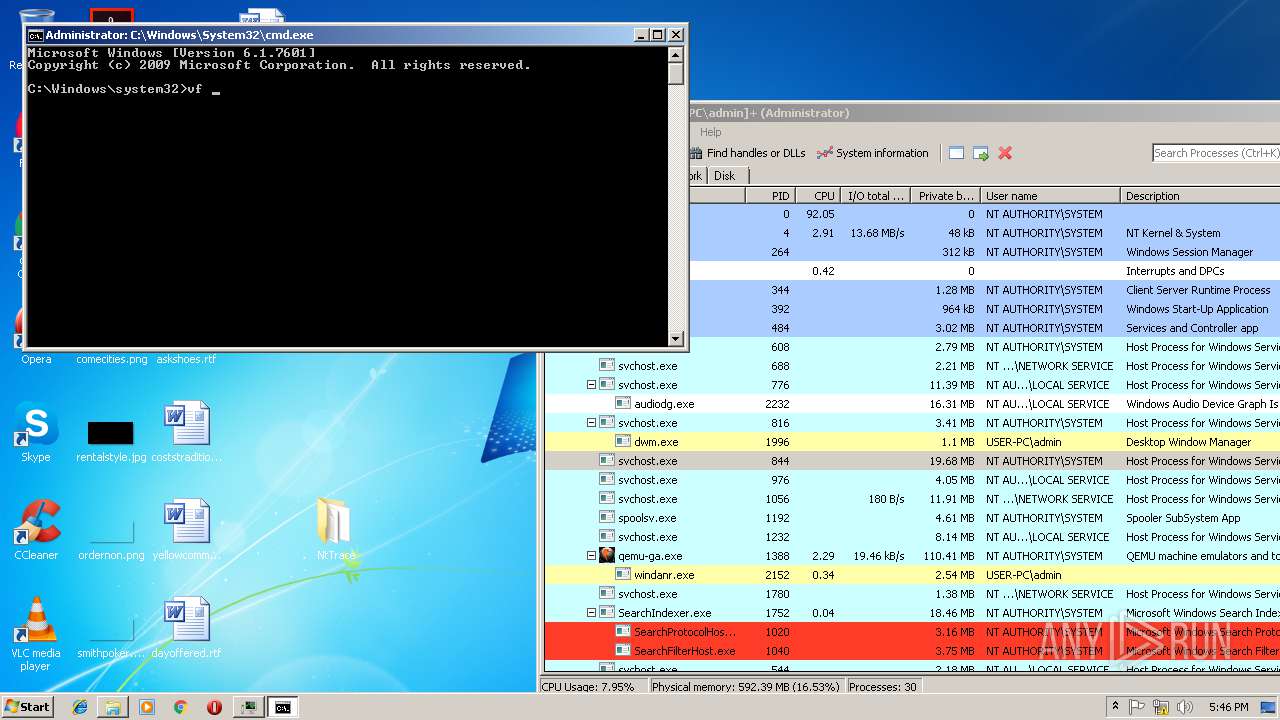
Task: Select rentalstyle.jpg desktop file
Action: [111, 440]
